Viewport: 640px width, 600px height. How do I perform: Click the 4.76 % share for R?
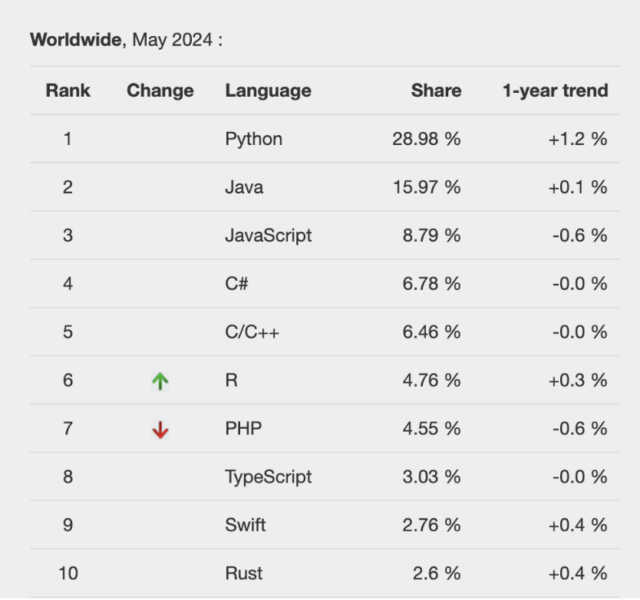[431, 380]
